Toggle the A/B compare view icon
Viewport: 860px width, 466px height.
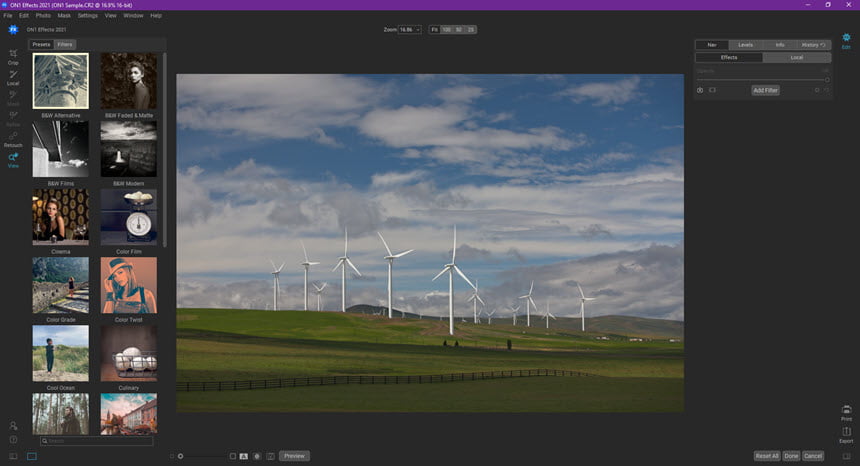244,456
